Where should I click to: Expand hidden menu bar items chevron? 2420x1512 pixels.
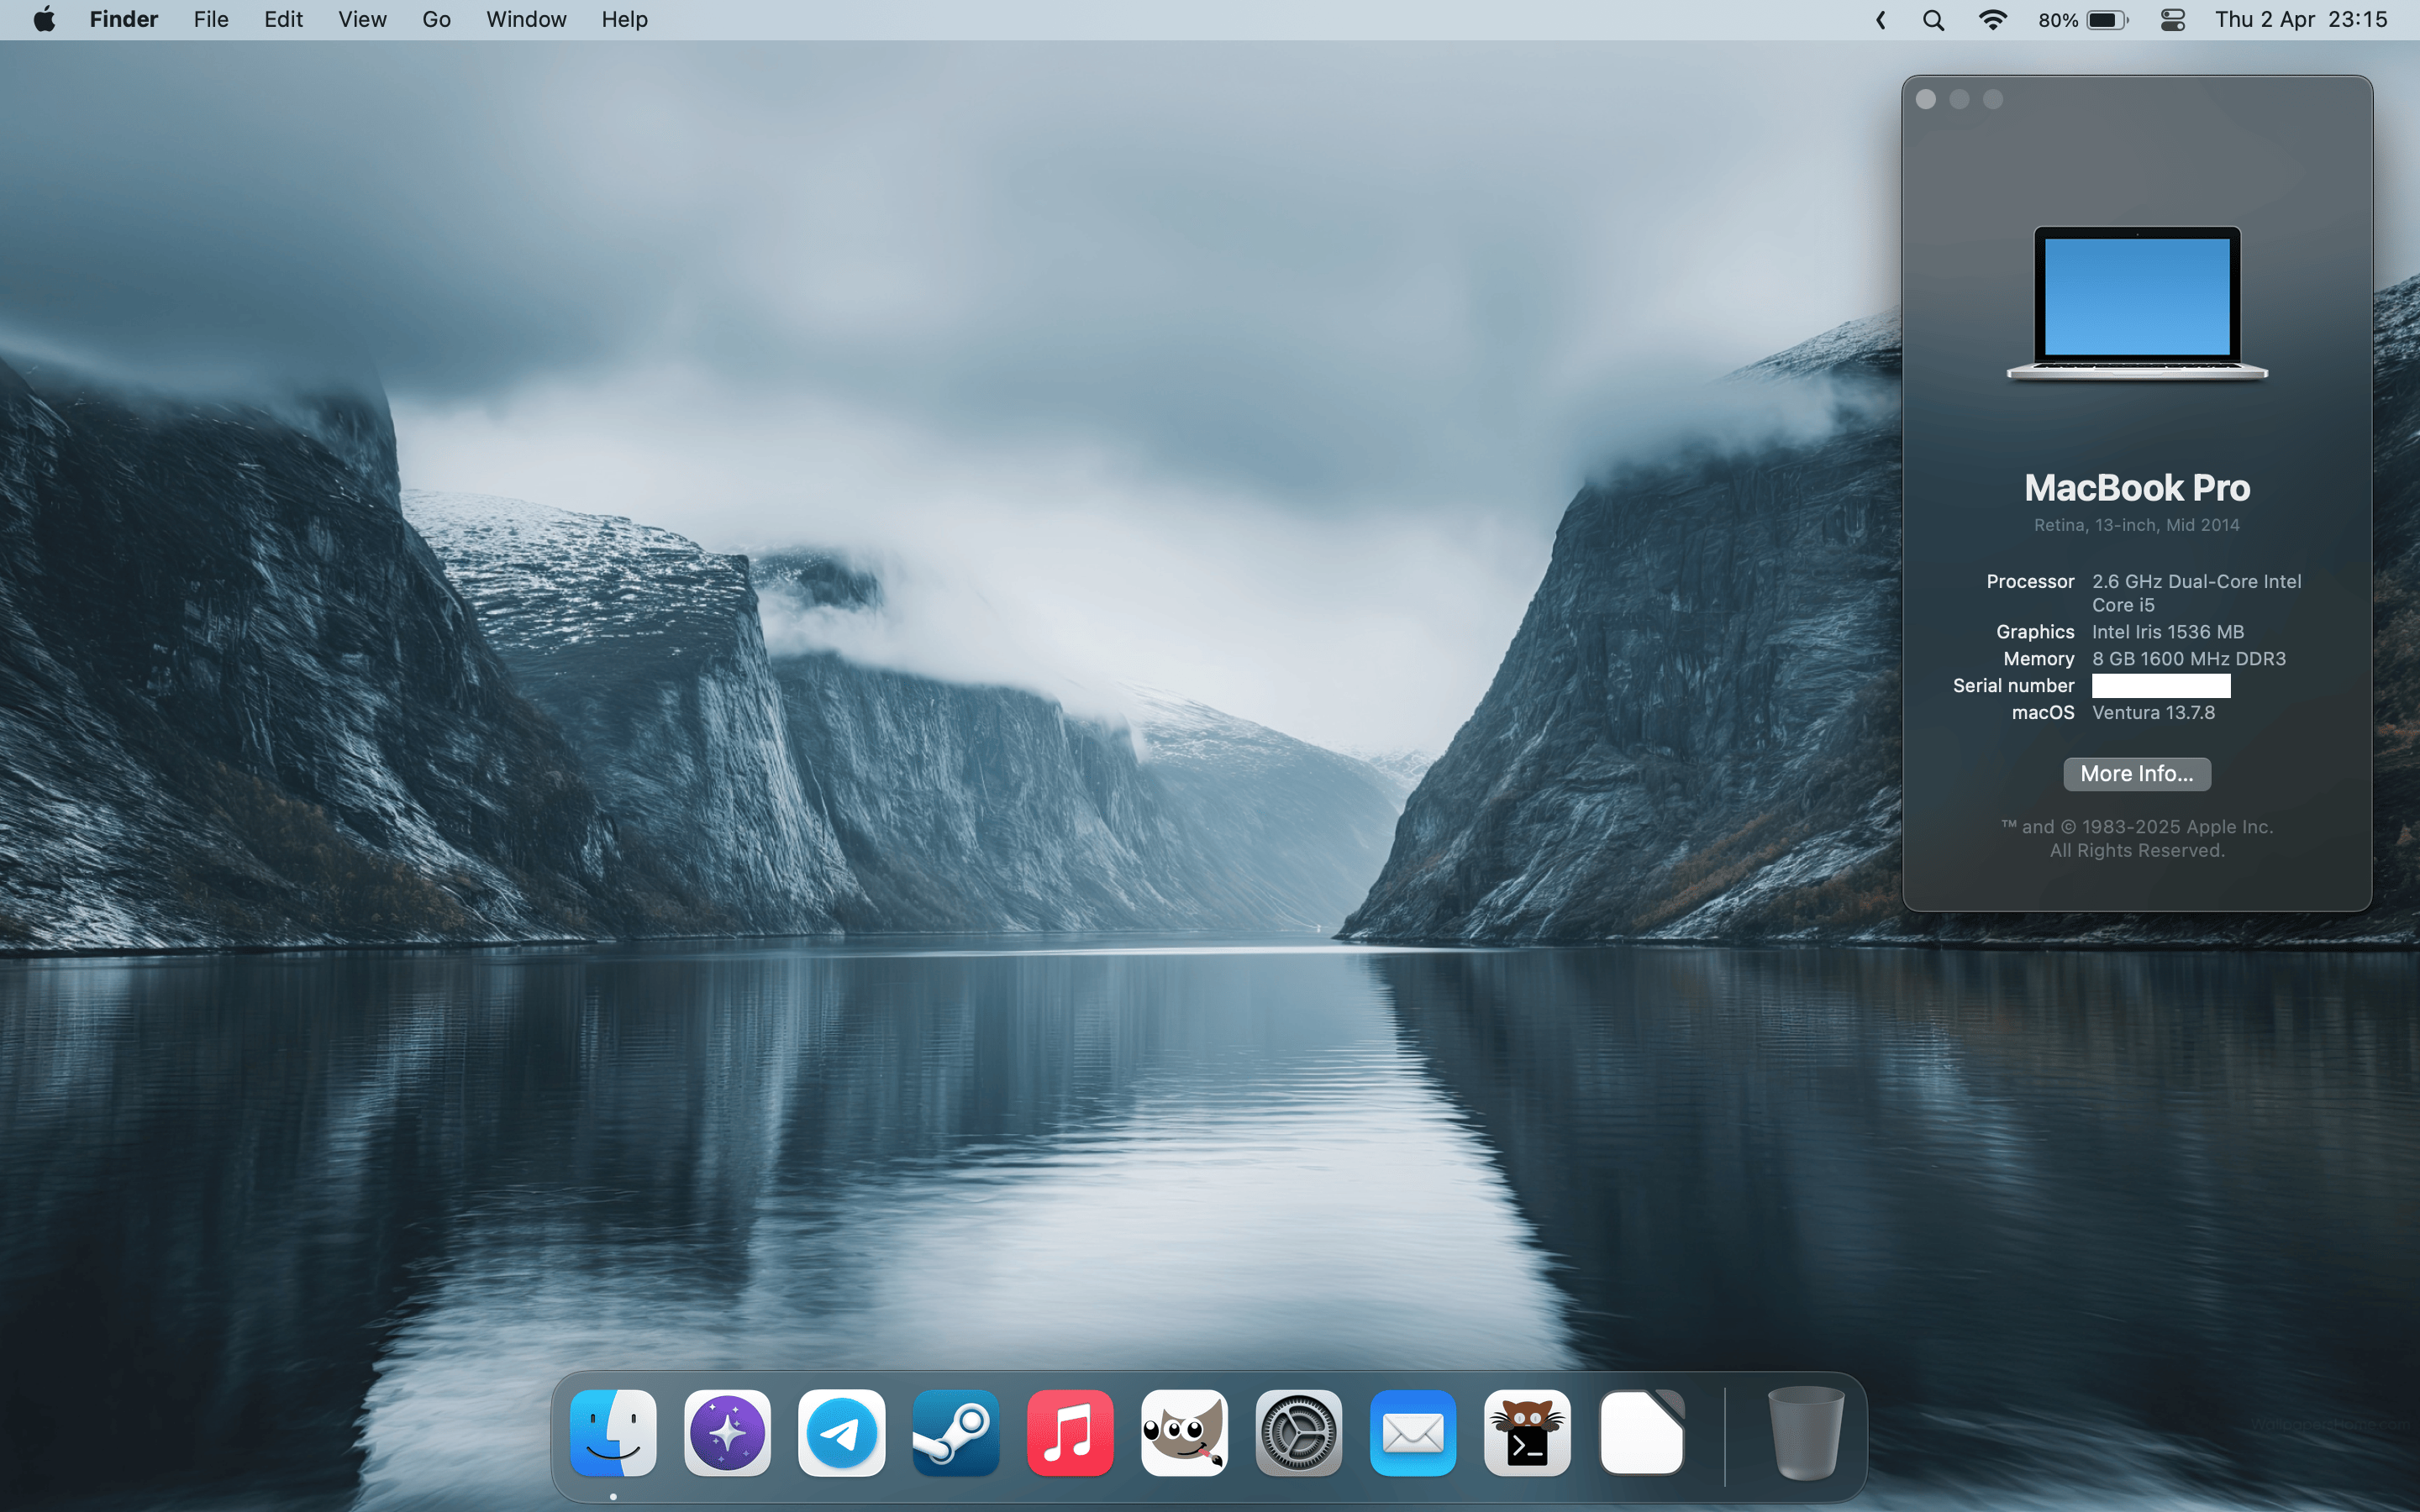point(1880,20)
